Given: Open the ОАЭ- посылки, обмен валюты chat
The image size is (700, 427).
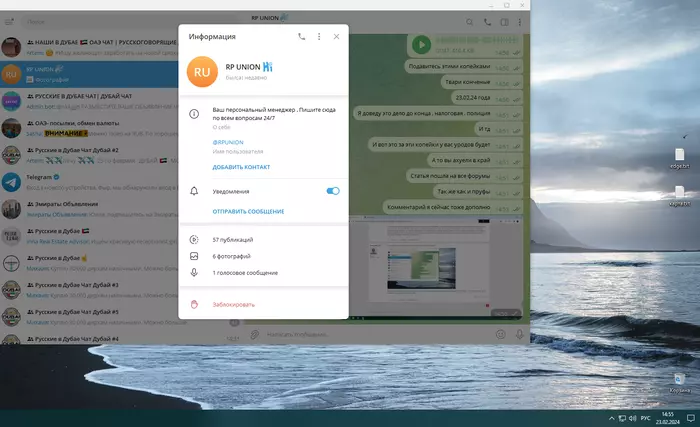Looking at the screenshot, I should pos(89,128).
